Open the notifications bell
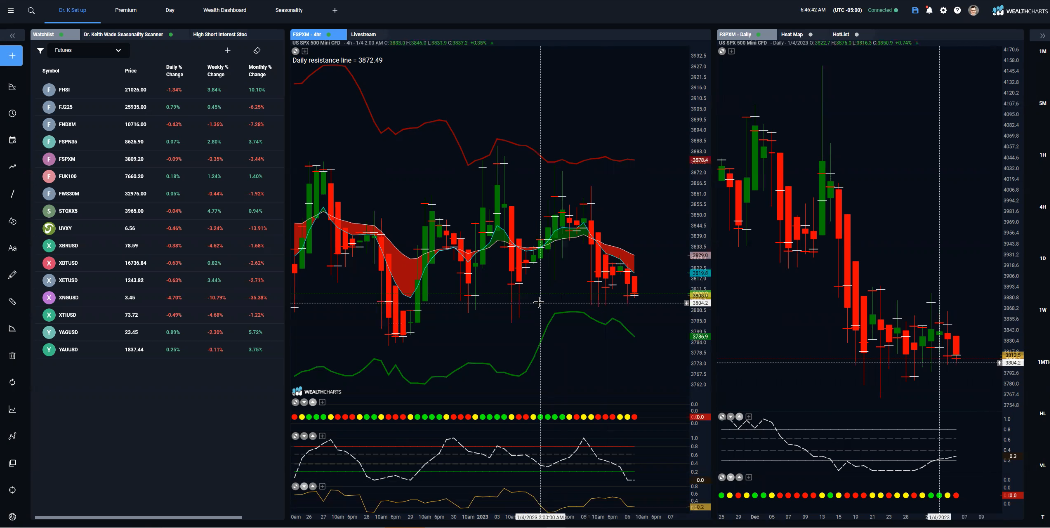This screenshot has height=528, width=1050. coord(929,11)
